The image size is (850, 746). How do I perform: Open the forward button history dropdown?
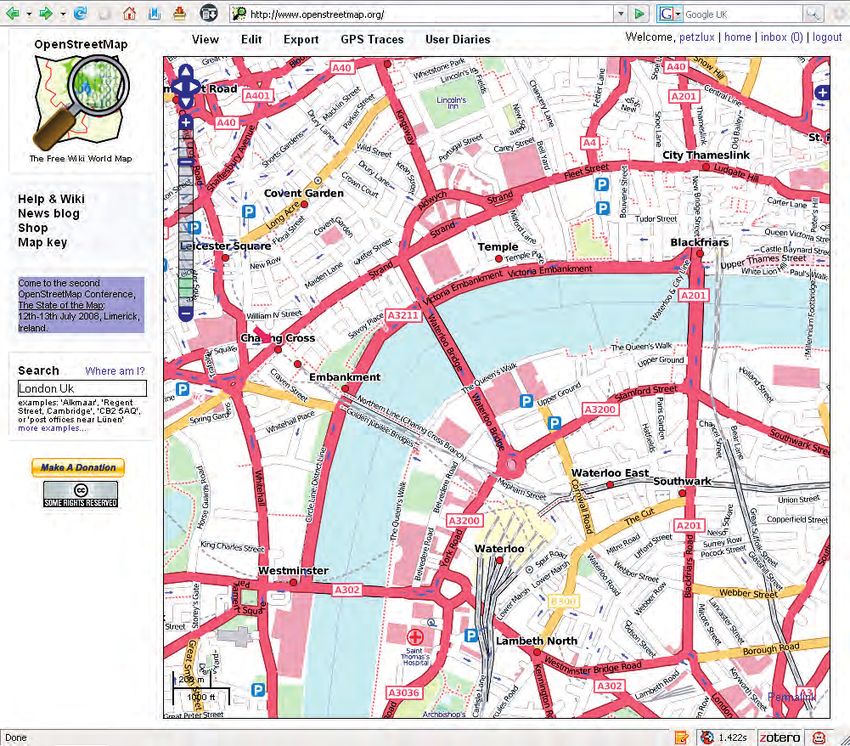[63, 14]
